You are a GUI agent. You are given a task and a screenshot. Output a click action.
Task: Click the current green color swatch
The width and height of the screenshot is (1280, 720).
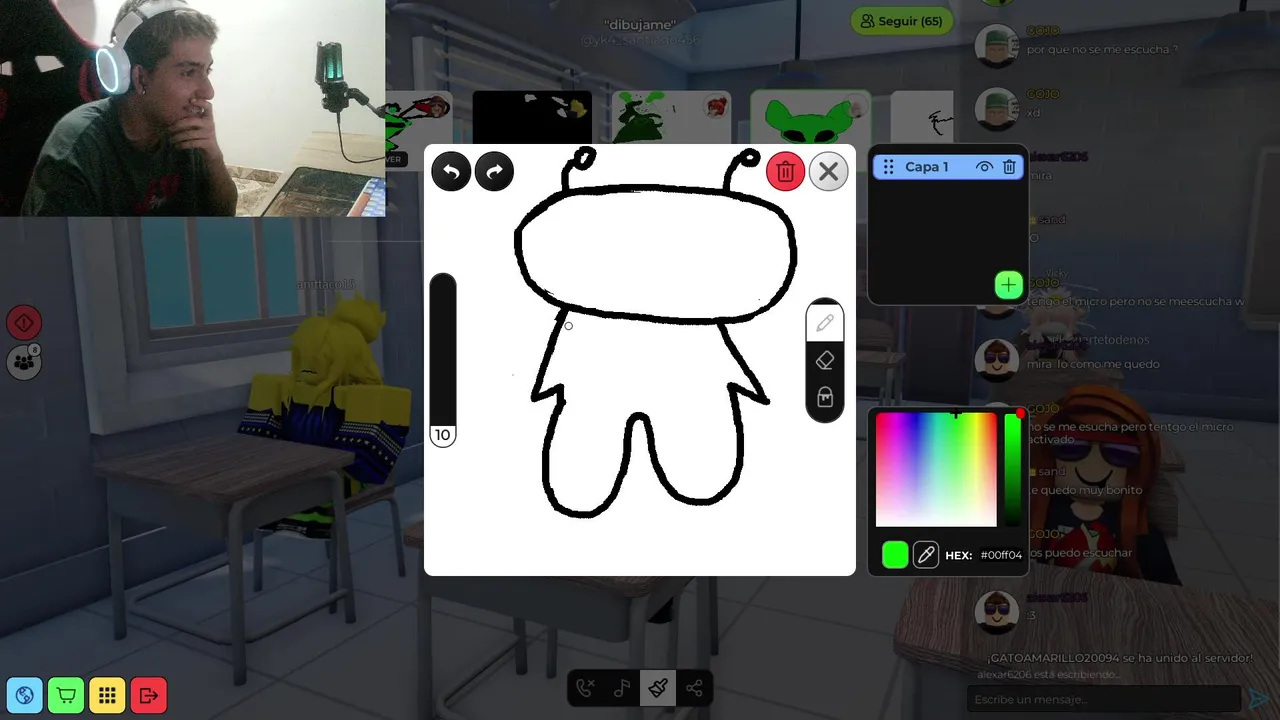(895, 555)
